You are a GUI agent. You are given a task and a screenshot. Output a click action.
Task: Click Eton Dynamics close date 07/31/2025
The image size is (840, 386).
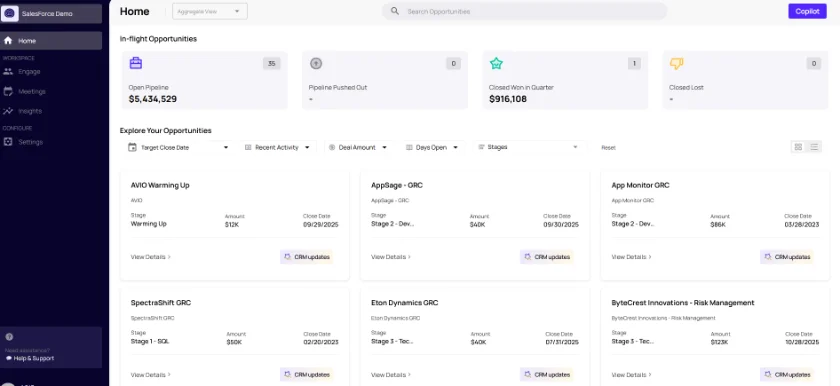(x=562, y=342)
